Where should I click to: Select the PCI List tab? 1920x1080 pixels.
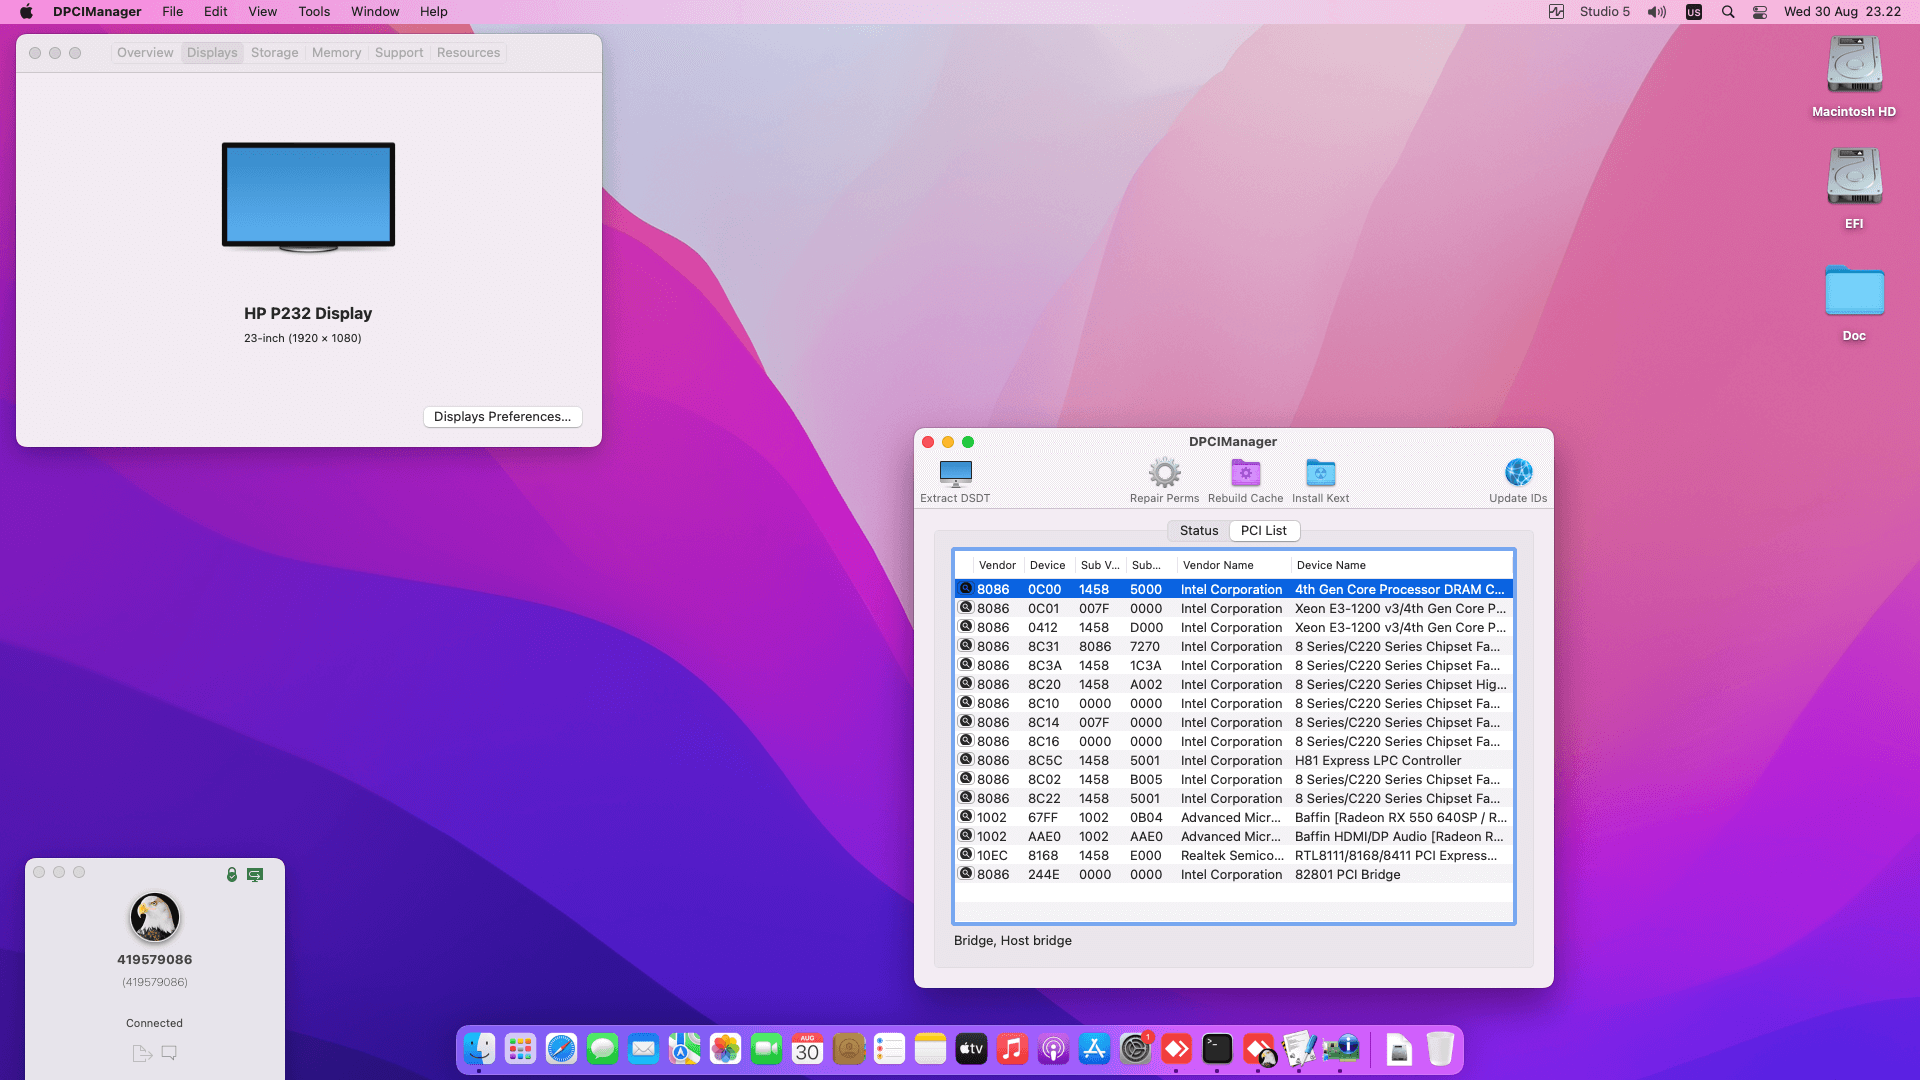click(x=1264, y=531)
